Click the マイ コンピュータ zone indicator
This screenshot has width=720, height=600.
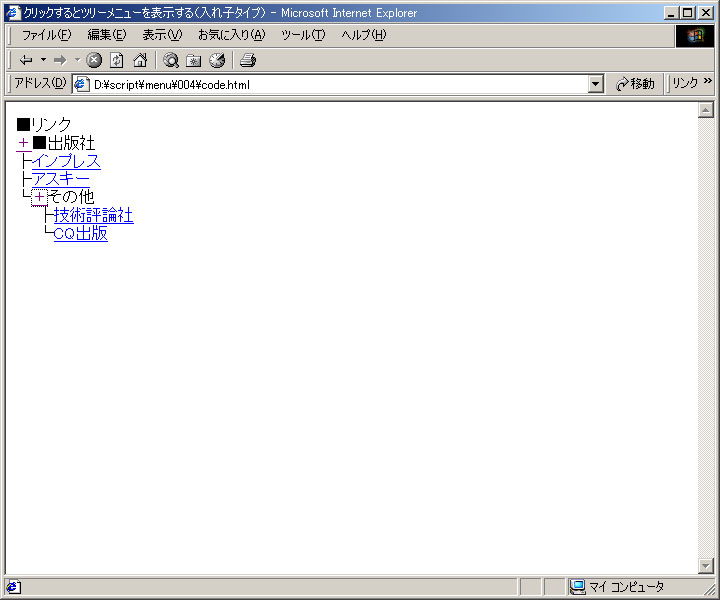[x=618, y=587]
